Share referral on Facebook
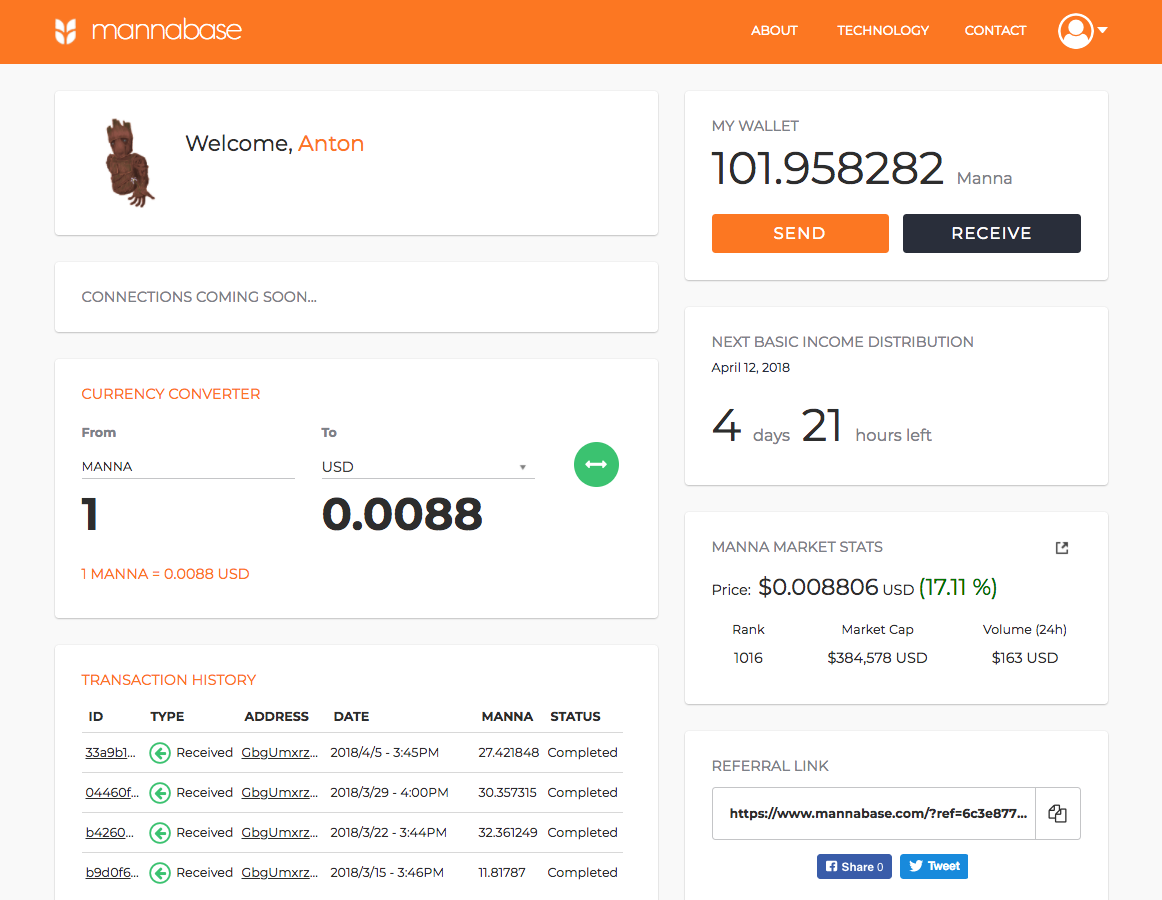Image resolution: width=1162 pixels, height=900 pixels. coord(853,866)
